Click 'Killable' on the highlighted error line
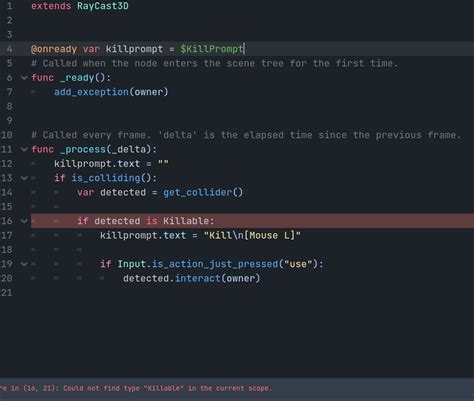Viewport: 474px width, 401px height. 186,221
